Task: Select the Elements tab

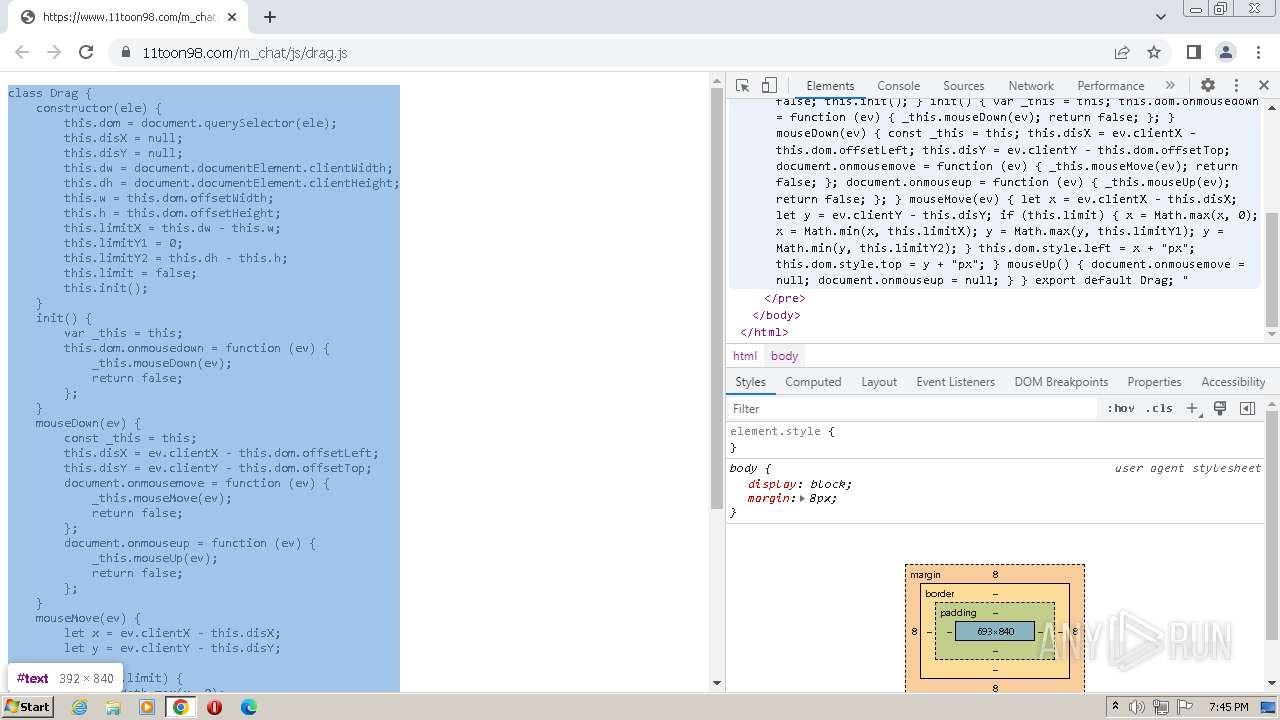Action: [x=830, y=86]
